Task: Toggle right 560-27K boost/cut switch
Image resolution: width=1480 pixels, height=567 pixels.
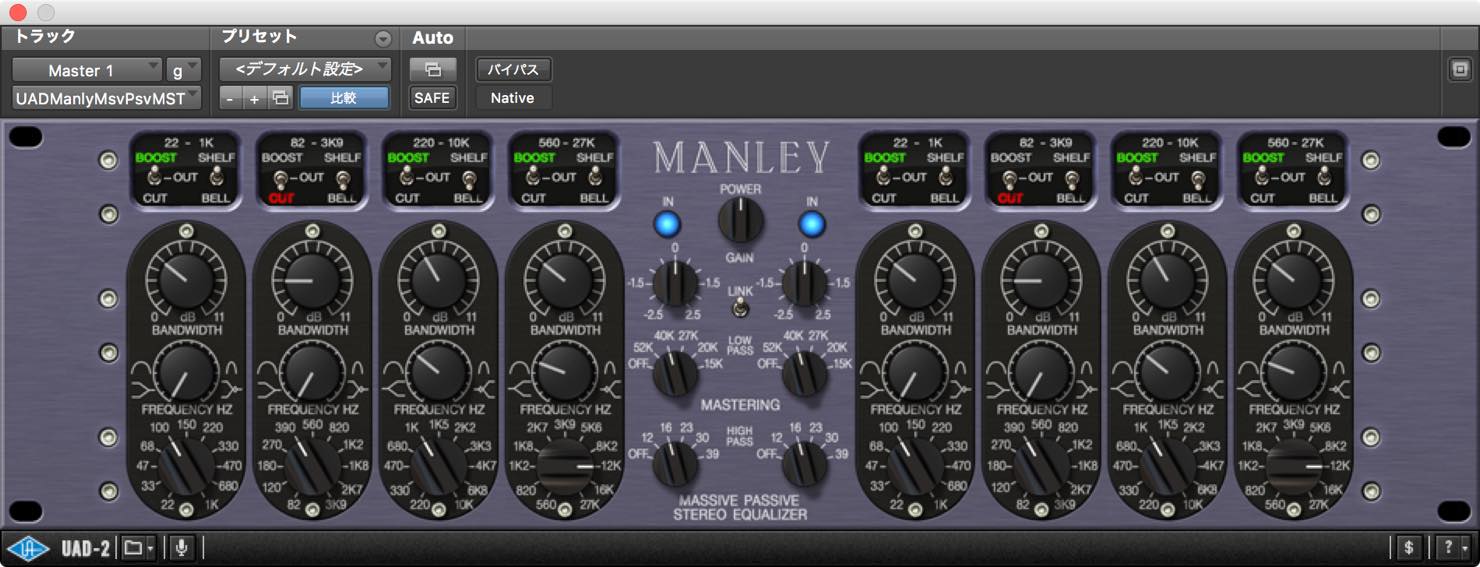Action: tap(1264, 177)
